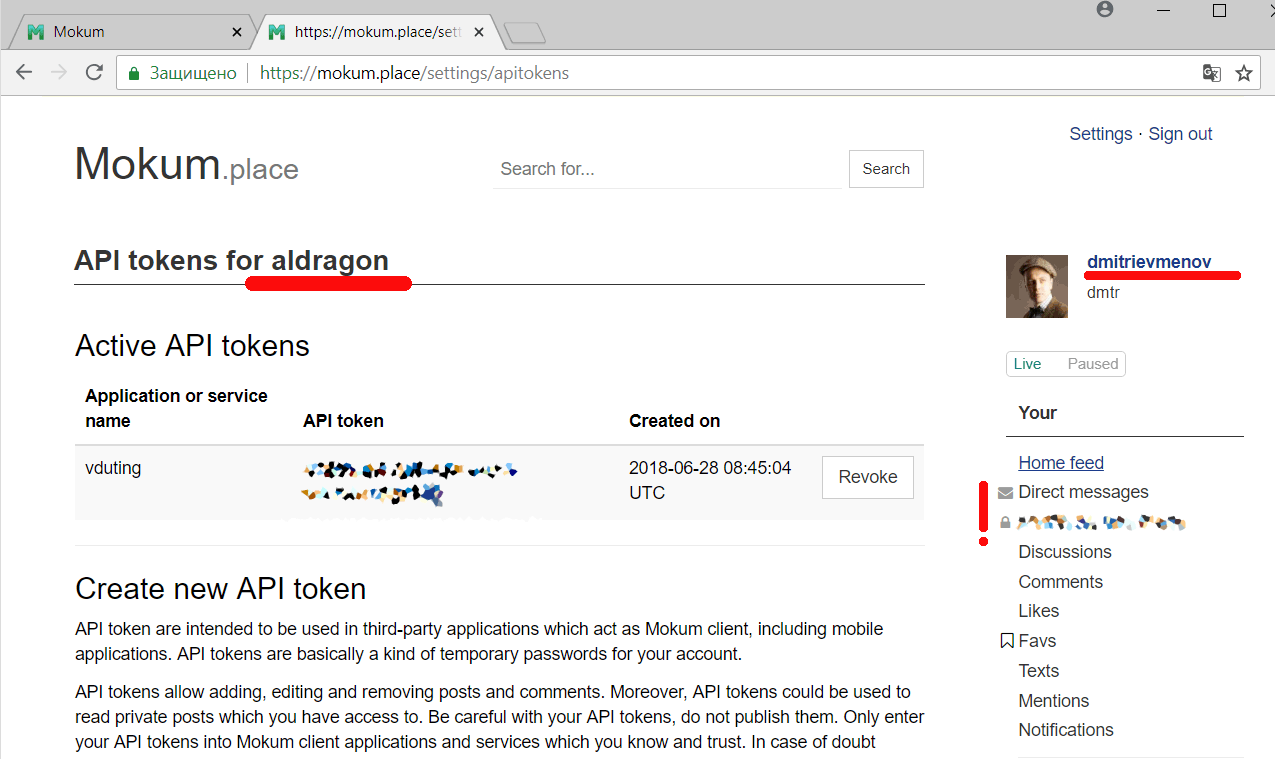The height and width of the screenshot is (759, 1275).
Task: Click the Sign out link
Action: click(x=1180, y=134)
